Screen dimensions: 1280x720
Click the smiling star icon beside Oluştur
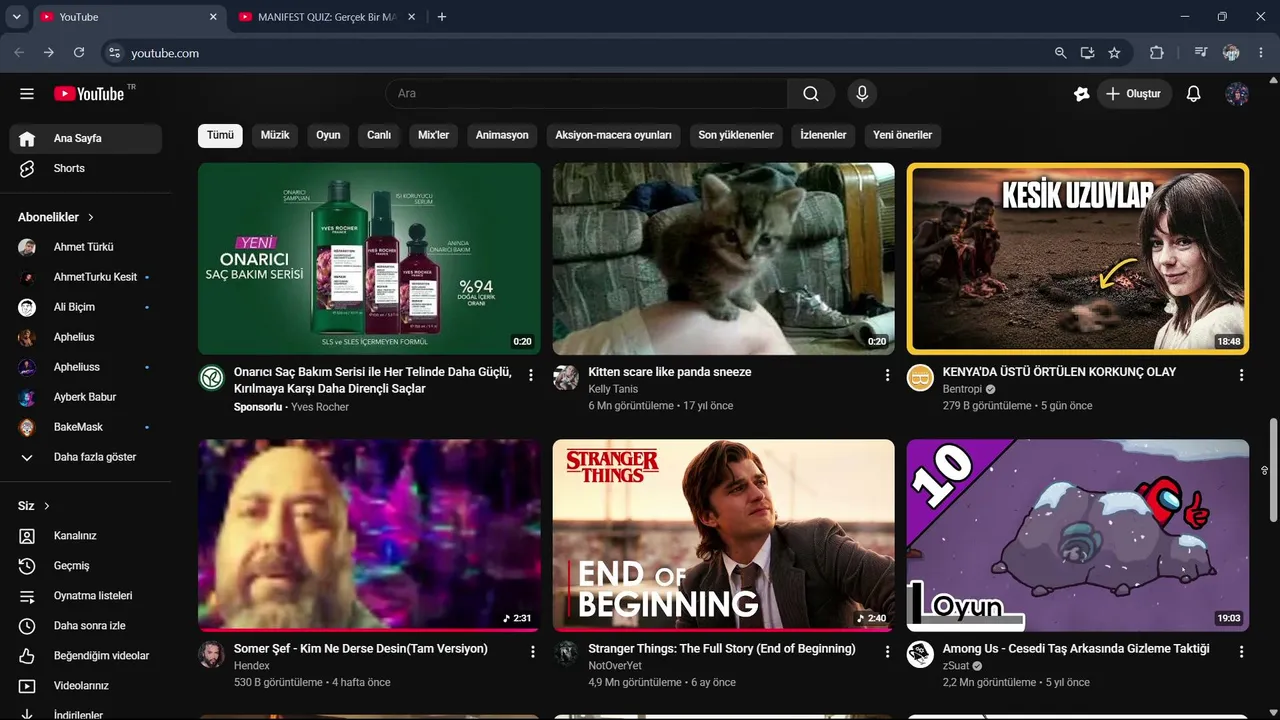coord(1081,94)
